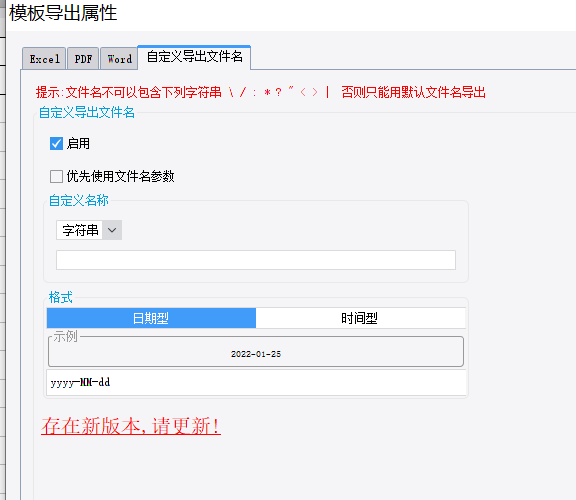This screenshot has height=500, width=576.
Task: Click the 示例 label
Action: click(65, 337)
